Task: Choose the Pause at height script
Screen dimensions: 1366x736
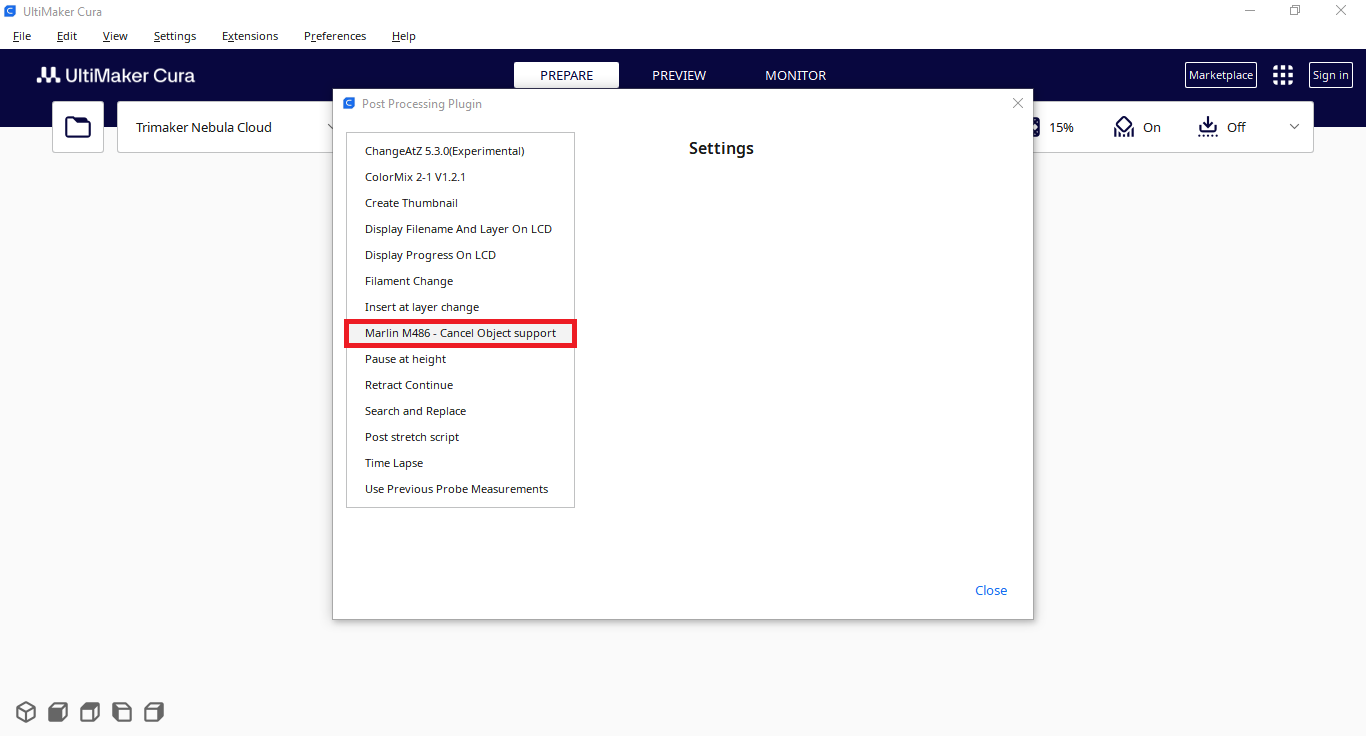Action: pos(406,359)
